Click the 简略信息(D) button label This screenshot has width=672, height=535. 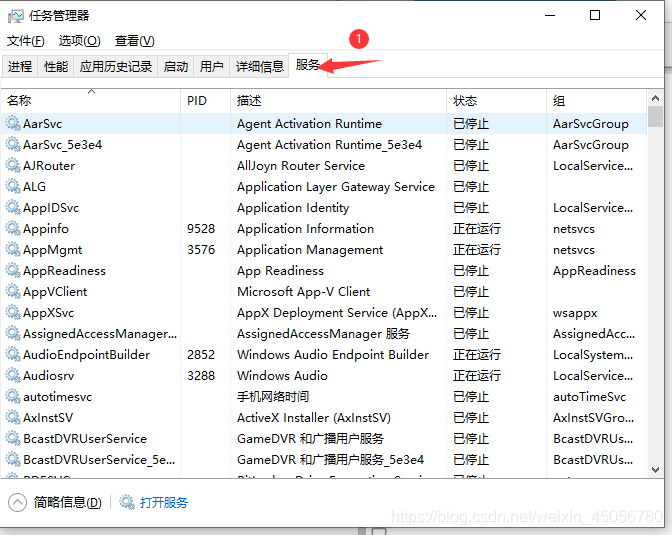[x=68, y=502]
